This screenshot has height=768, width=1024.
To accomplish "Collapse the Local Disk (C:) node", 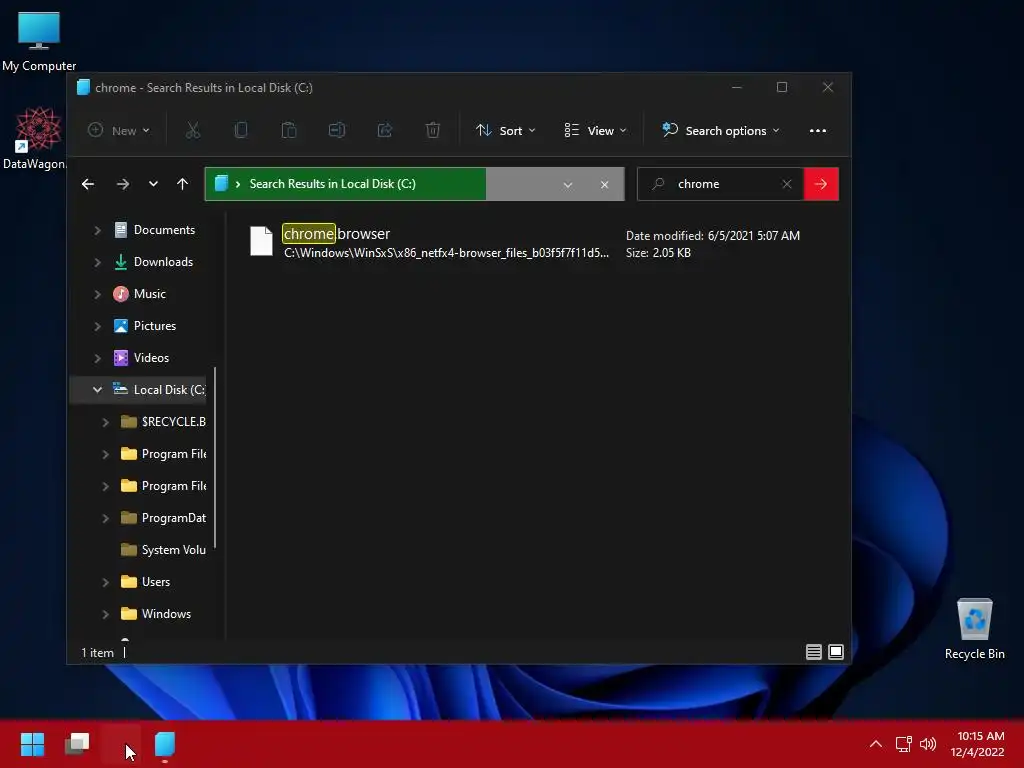I will coord(97,390).
